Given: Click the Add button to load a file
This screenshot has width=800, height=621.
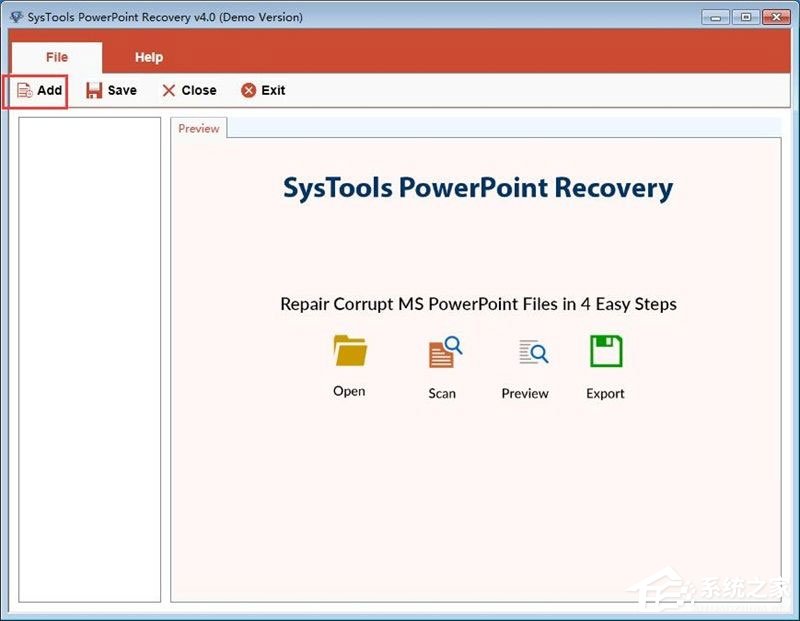Looking at the screenshot, I should (x=51, y=90).
